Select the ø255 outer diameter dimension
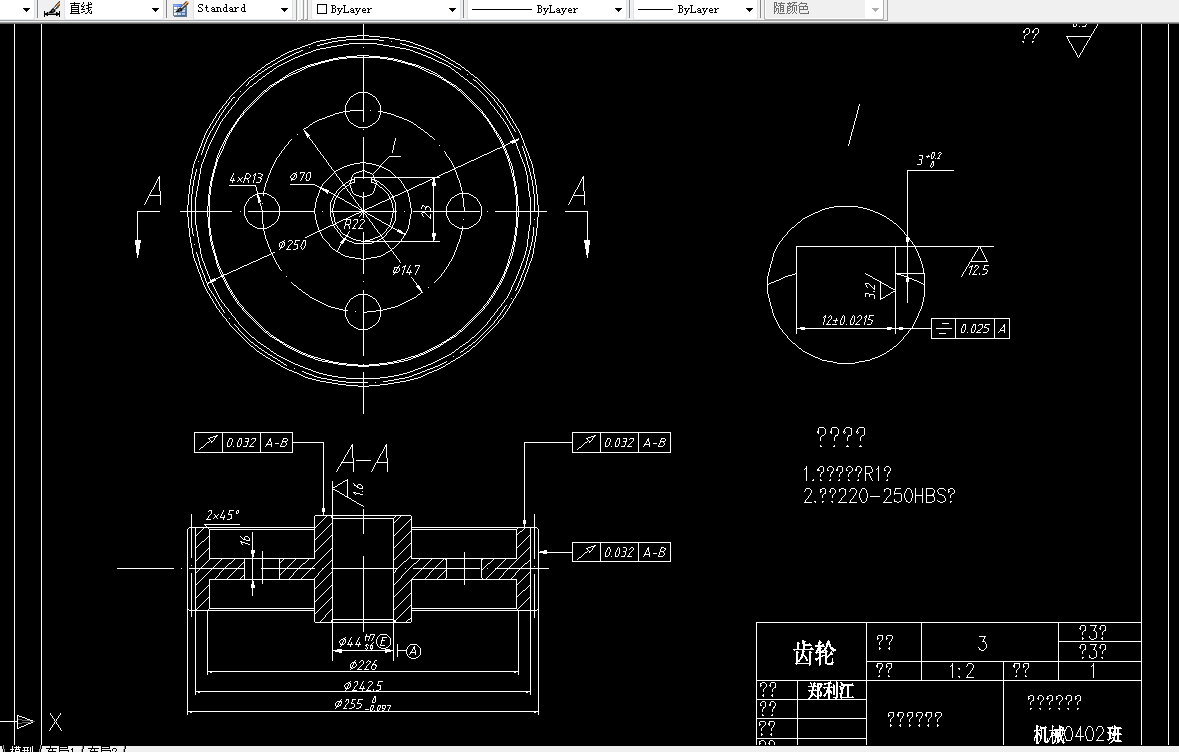 pyautogui.click(x=362, y=705)
